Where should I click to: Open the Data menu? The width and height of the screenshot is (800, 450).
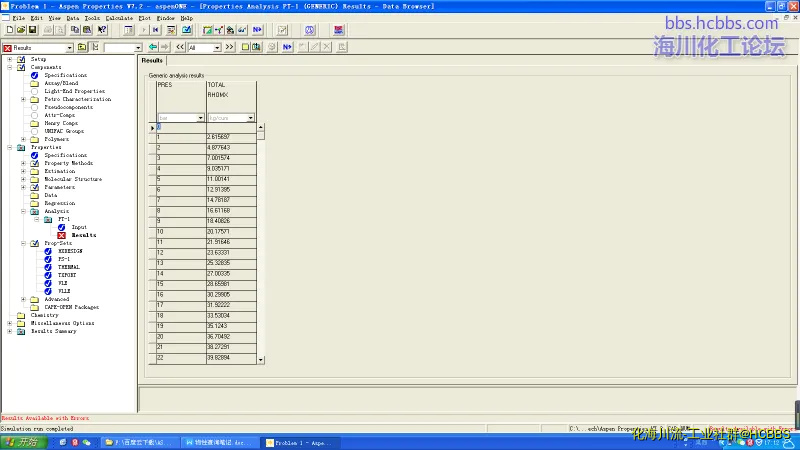point(73,18)
